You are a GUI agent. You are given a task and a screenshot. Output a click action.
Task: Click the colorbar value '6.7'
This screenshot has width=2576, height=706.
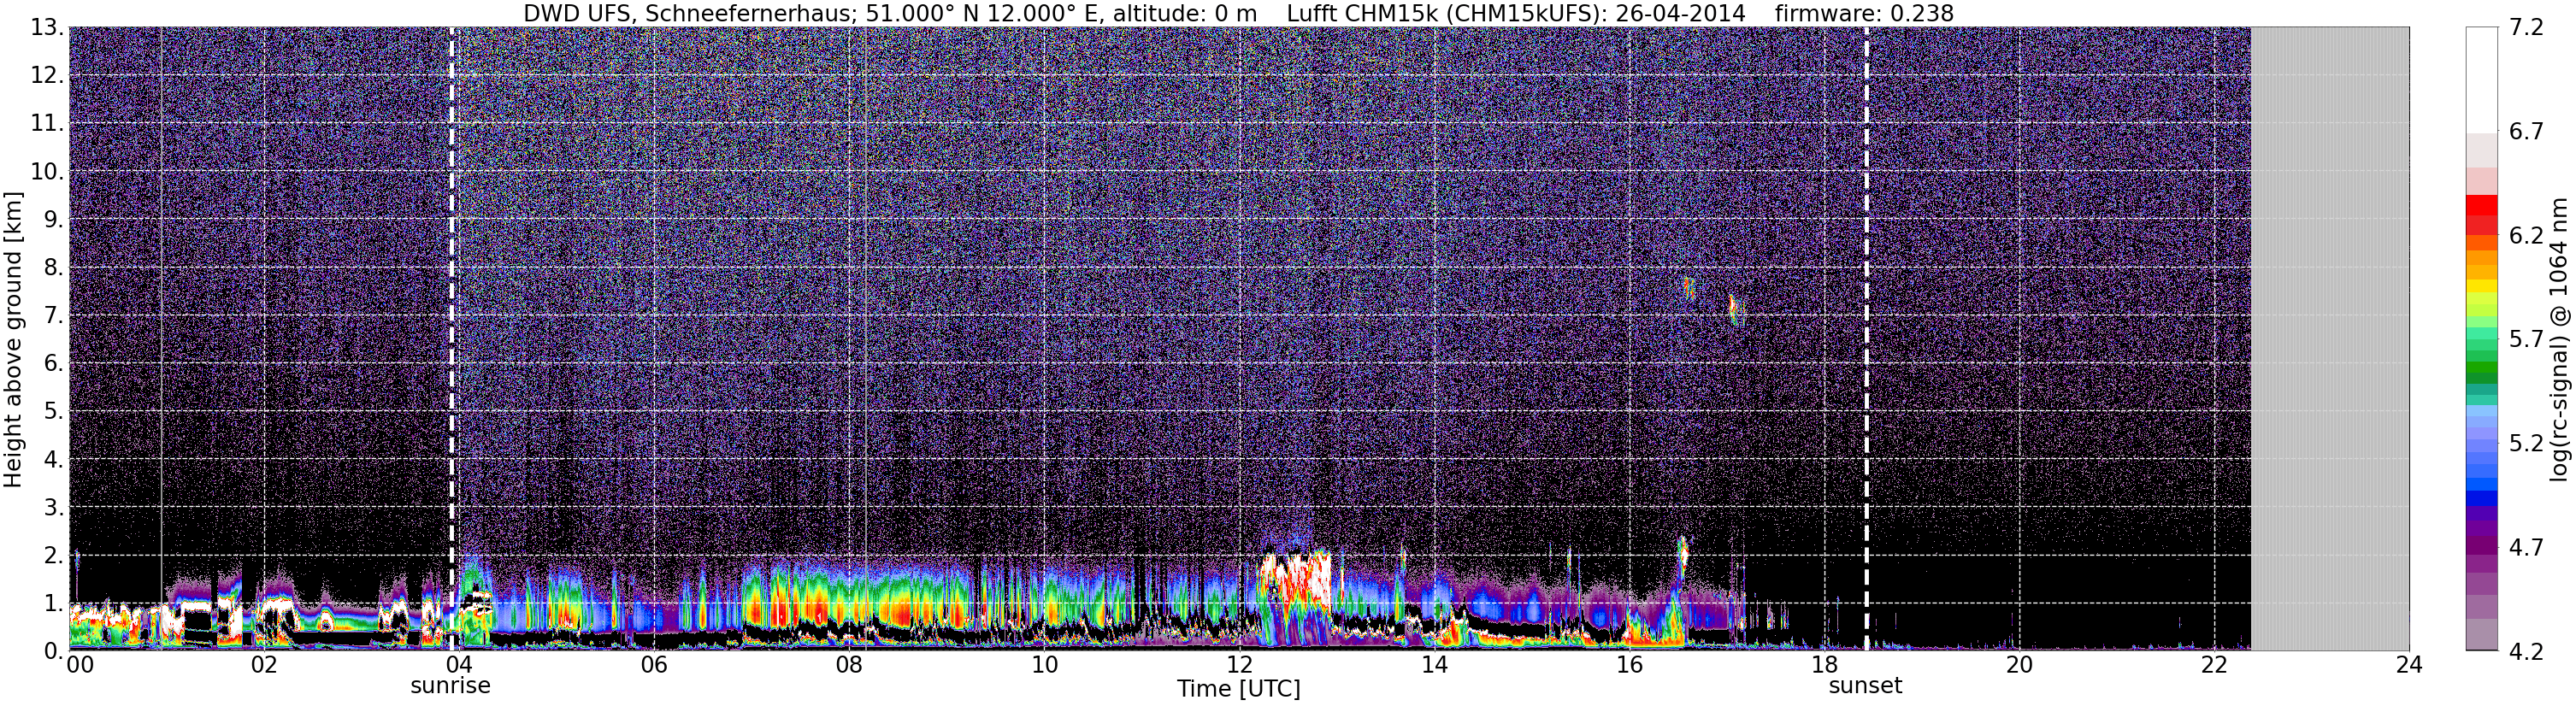(x=2526, y=132)
